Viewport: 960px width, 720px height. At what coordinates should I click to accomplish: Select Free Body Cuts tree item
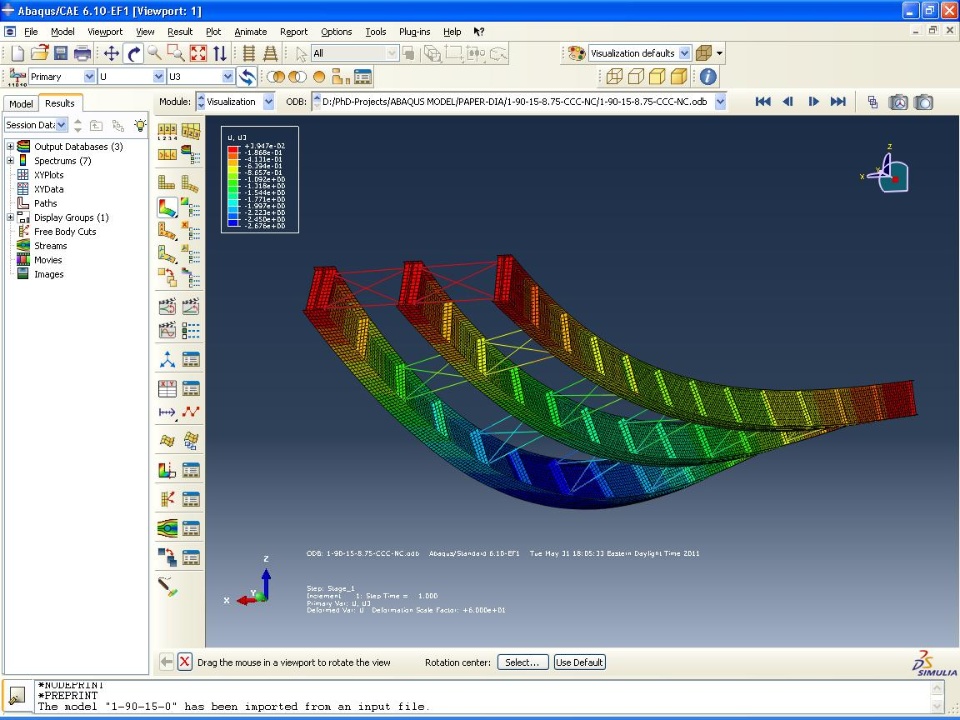pyautogui.click(x=65, y=231)
